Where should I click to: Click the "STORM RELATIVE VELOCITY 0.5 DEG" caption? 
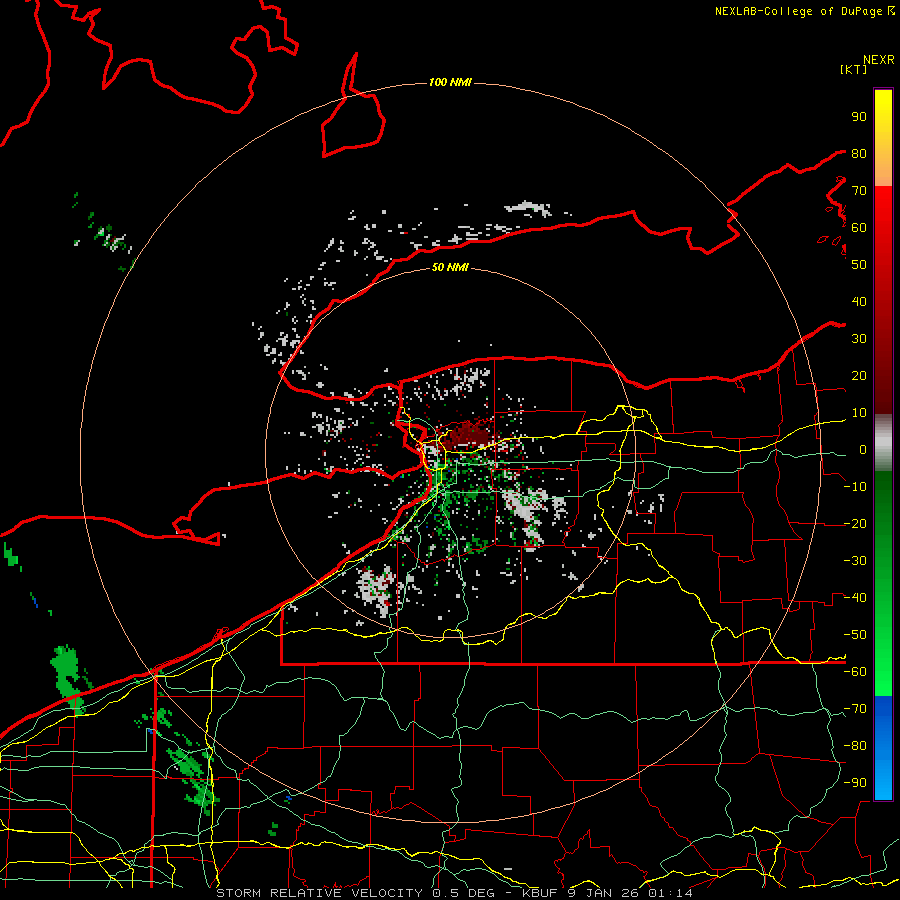(354, 893)
